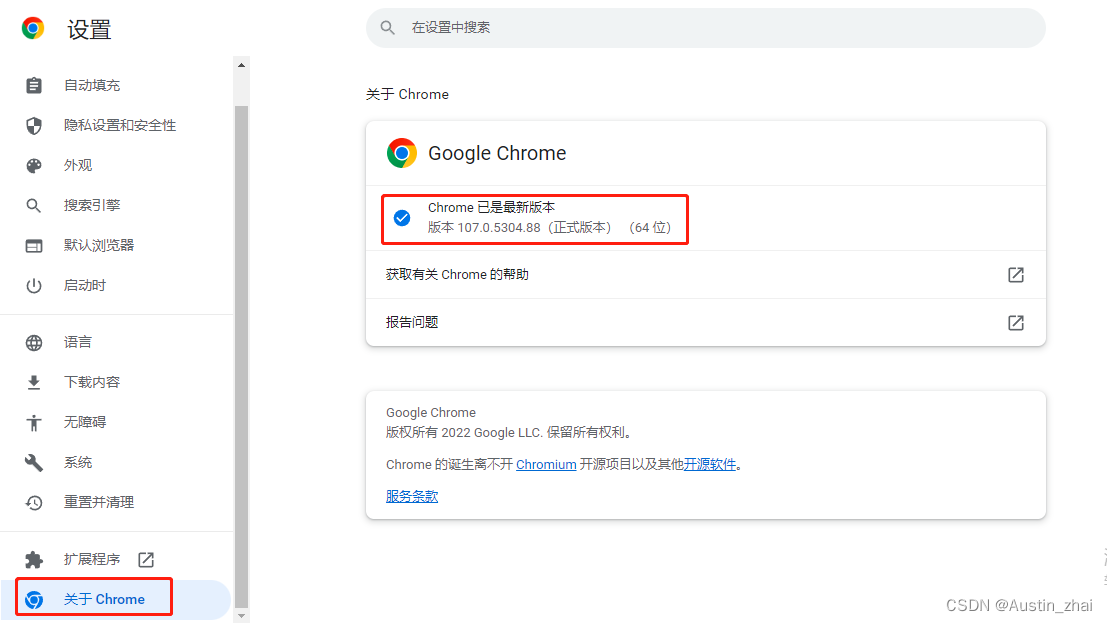Open the external link icon for 获取有关 Chrome 的帮助

pyautogui.click(x=1015, y=275)
